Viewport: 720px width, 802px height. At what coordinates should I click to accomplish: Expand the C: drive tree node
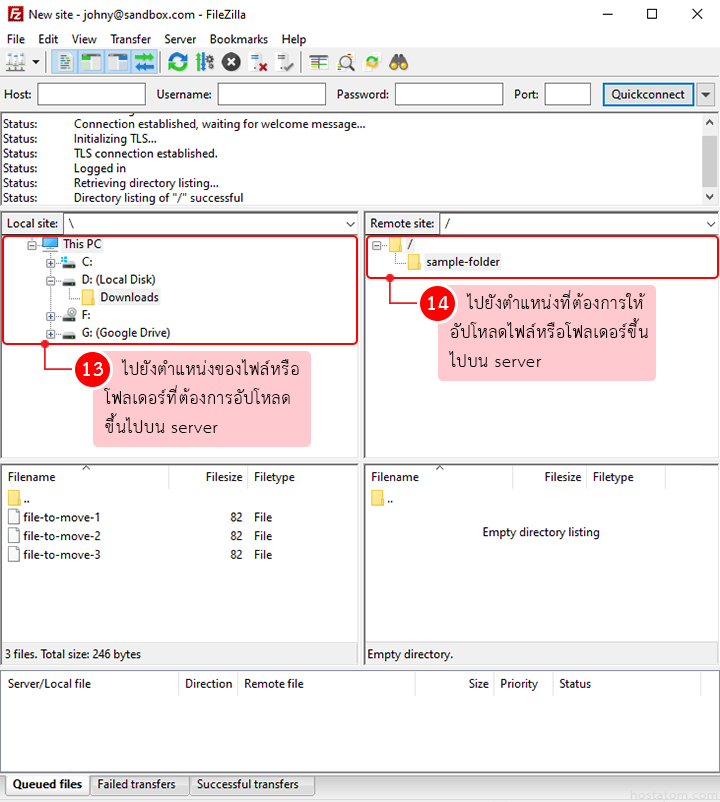(51, 262)
